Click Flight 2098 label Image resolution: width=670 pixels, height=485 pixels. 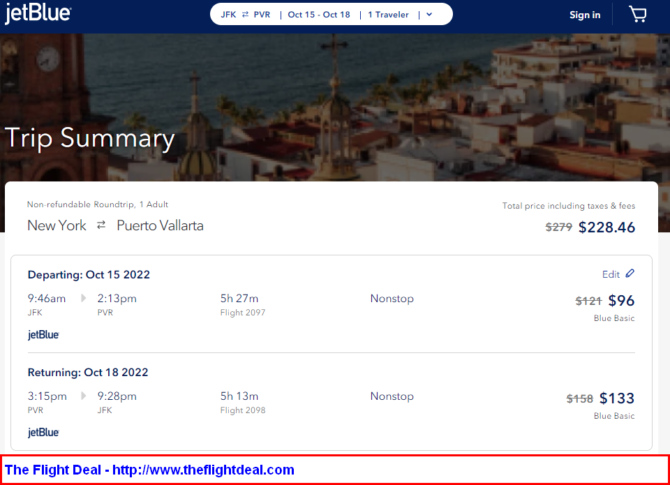[x=243, y=410]
